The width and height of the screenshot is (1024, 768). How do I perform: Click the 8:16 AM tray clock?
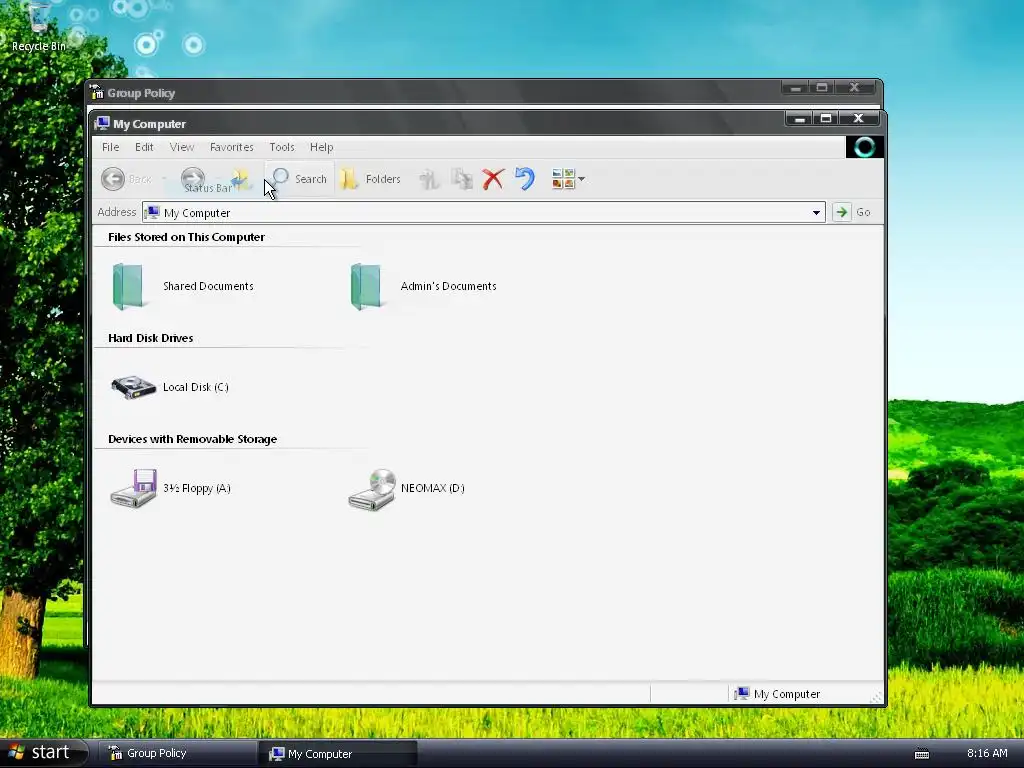click(987, 753)
